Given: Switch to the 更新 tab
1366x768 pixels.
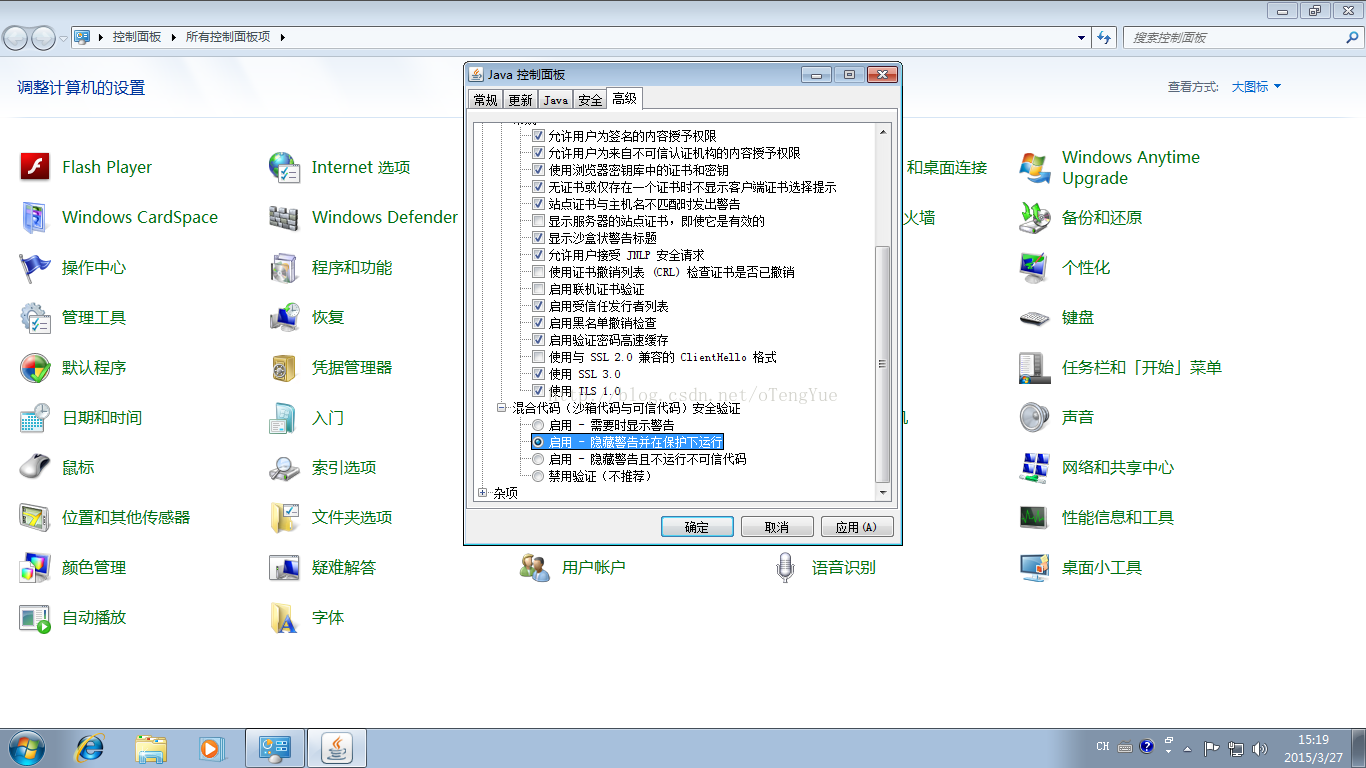Looking at the screenshot, I should (x=520, y=99).
